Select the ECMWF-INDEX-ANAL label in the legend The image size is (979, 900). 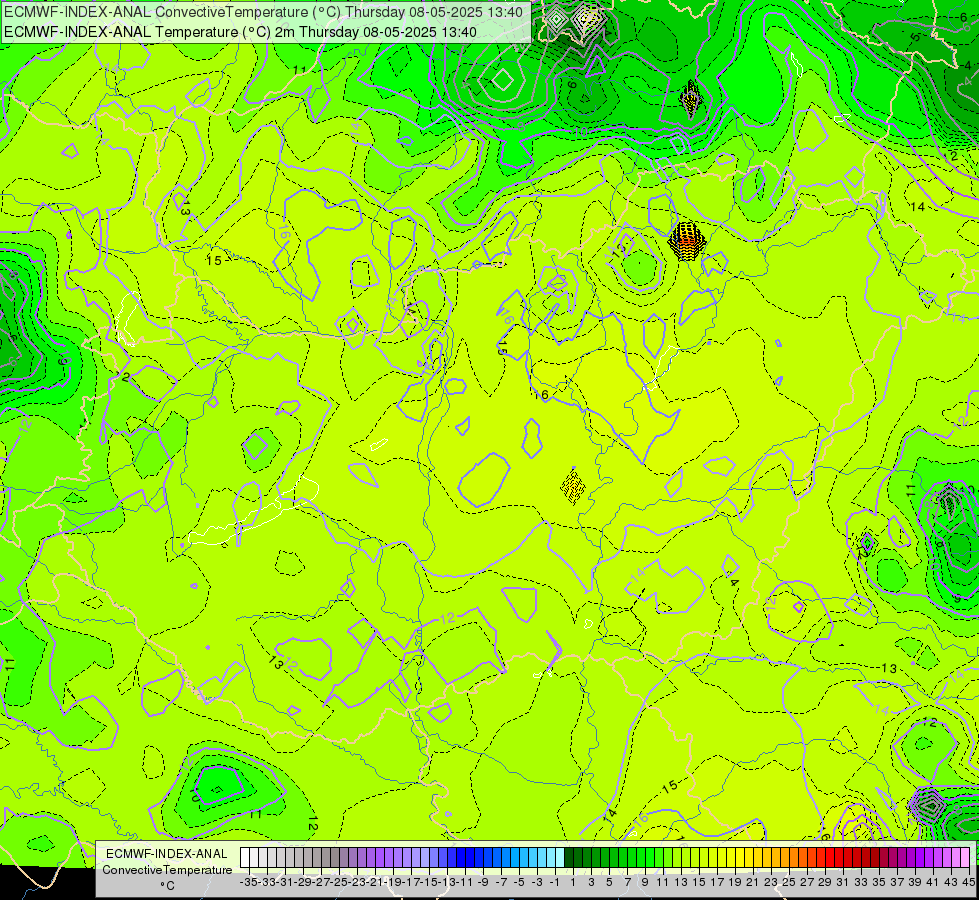(x=167, y=854)
